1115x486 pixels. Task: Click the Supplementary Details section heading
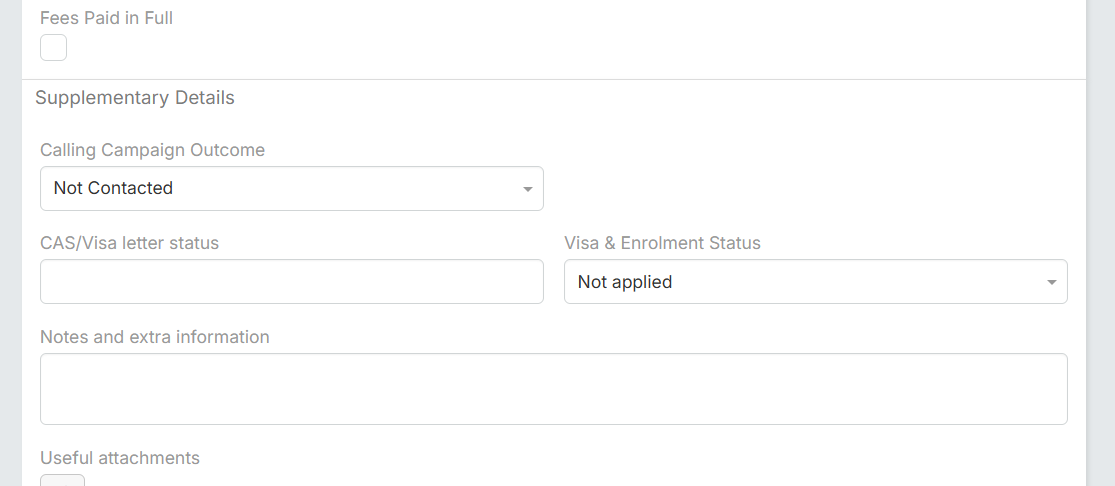click(x=135, y=98)
